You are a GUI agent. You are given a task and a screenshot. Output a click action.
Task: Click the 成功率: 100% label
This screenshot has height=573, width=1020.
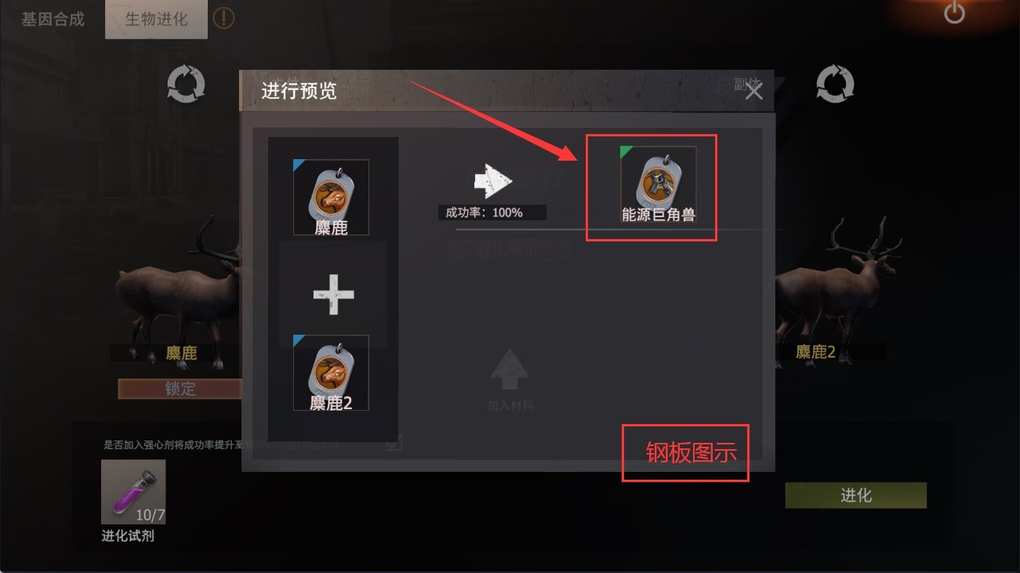coord(485,213)
